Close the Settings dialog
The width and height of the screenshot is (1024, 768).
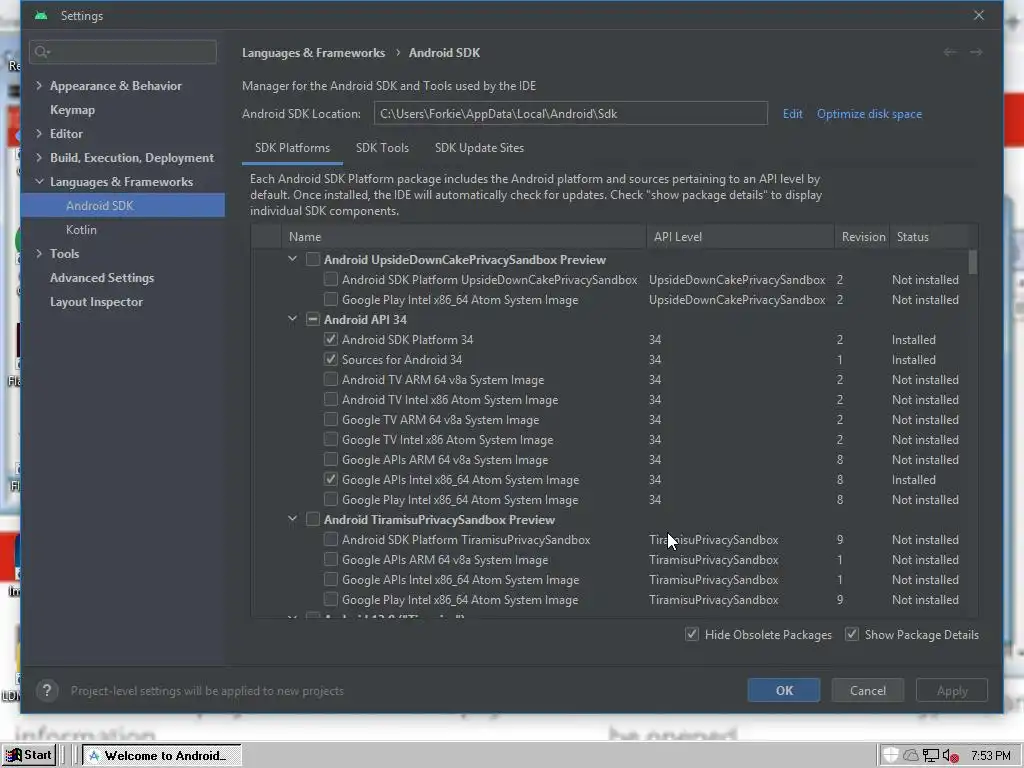(x=978, y=15)
